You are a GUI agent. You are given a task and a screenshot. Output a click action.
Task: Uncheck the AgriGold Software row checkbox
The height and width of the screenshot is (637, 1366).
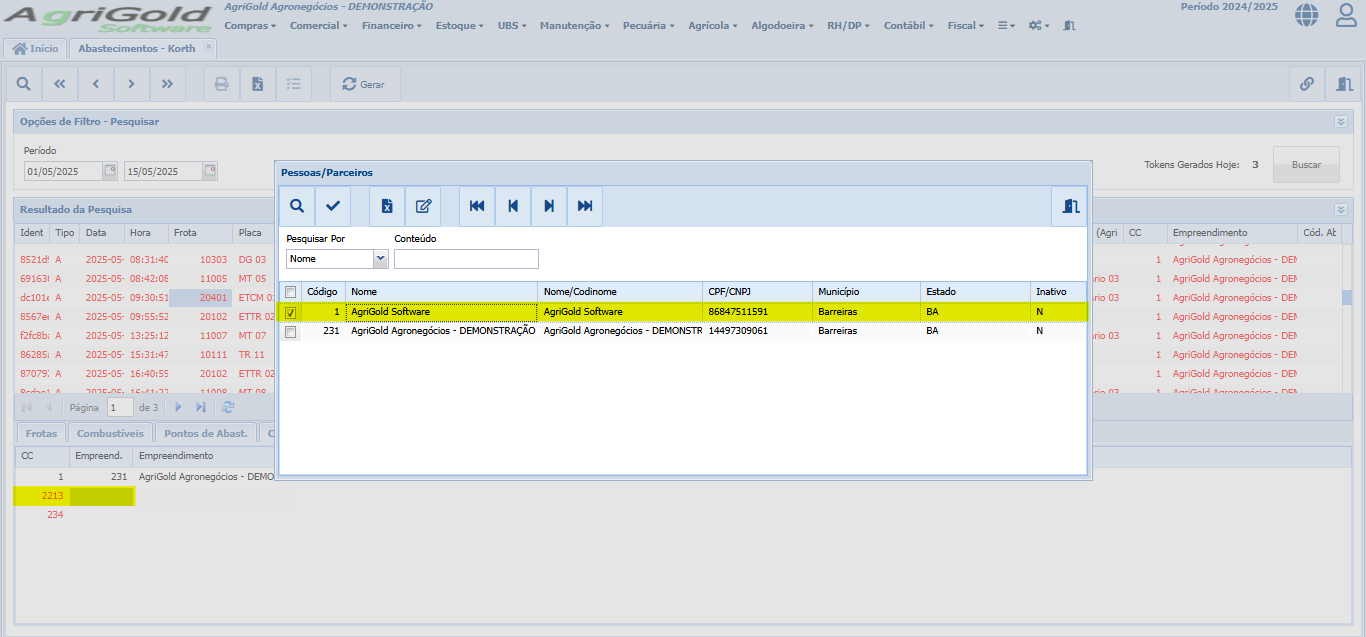click(x=290, y=312)
